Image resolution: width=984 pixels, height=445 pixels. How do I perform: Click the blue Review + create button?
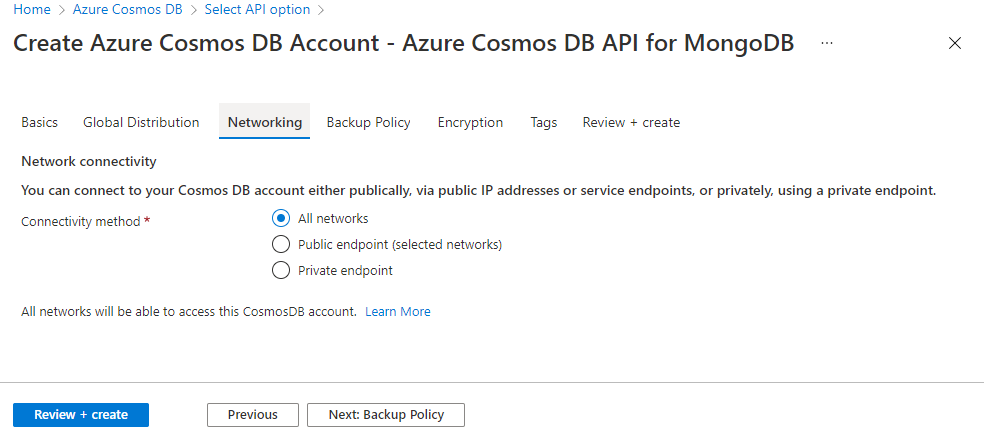[x=81, y=415]
